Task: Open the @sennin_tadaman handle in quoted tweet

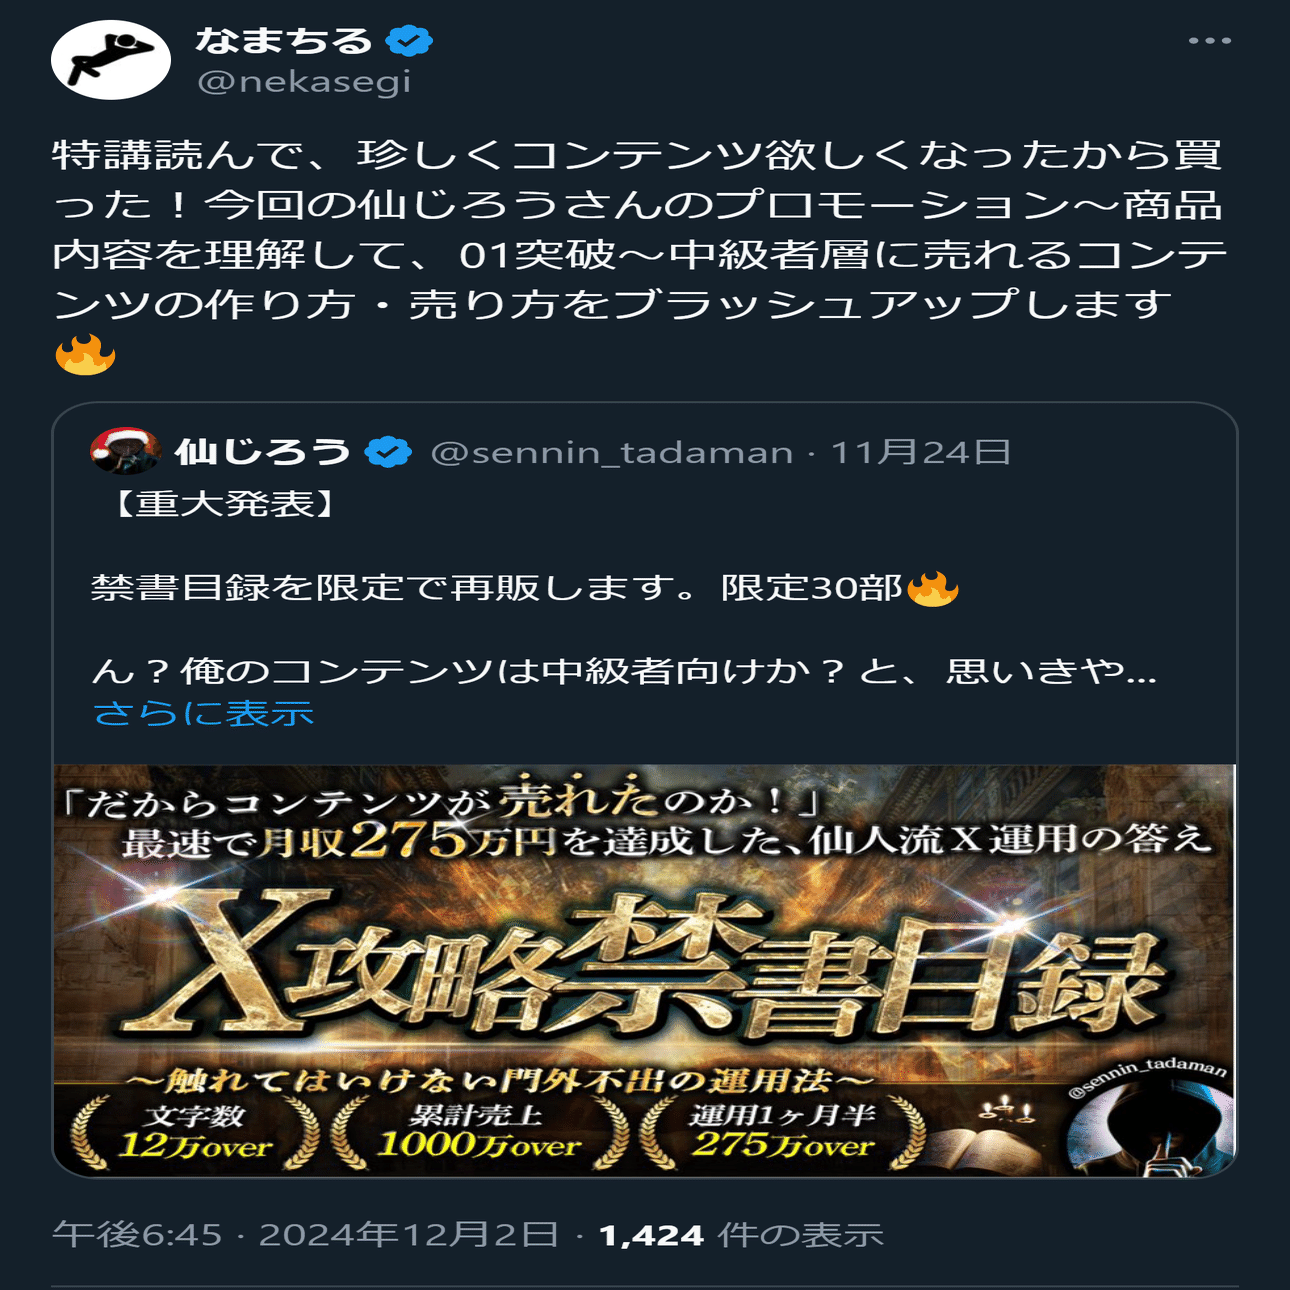Action: 612,453
